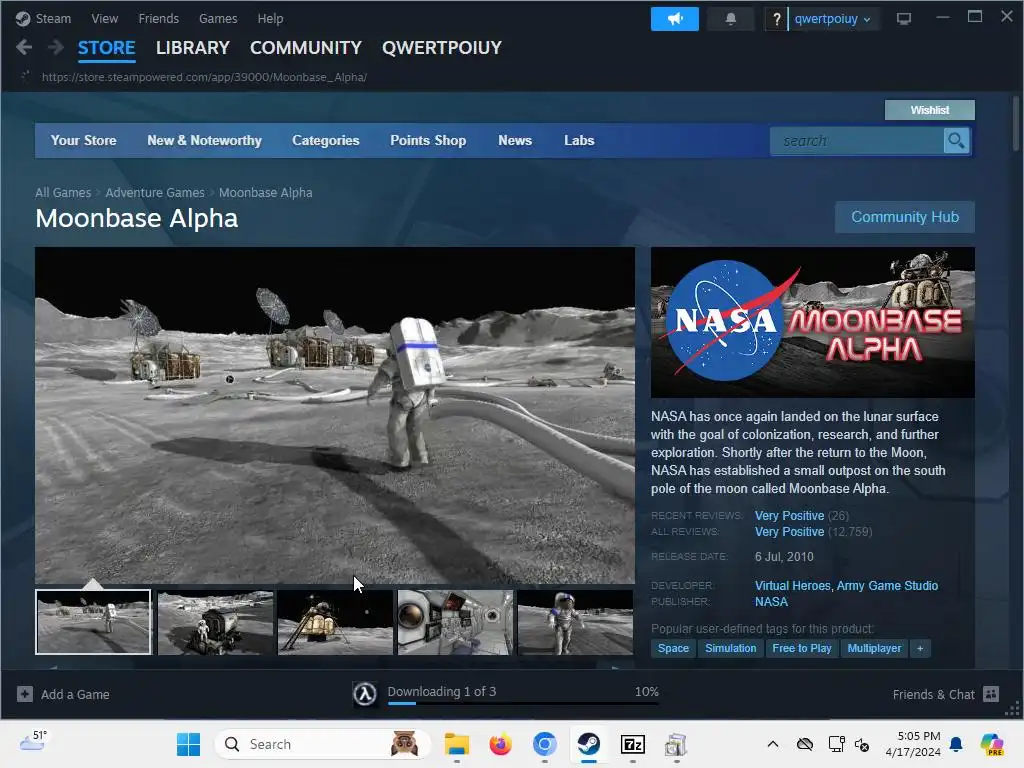Open the Community Hub
Screen dimensions: 1024x768
905,217
